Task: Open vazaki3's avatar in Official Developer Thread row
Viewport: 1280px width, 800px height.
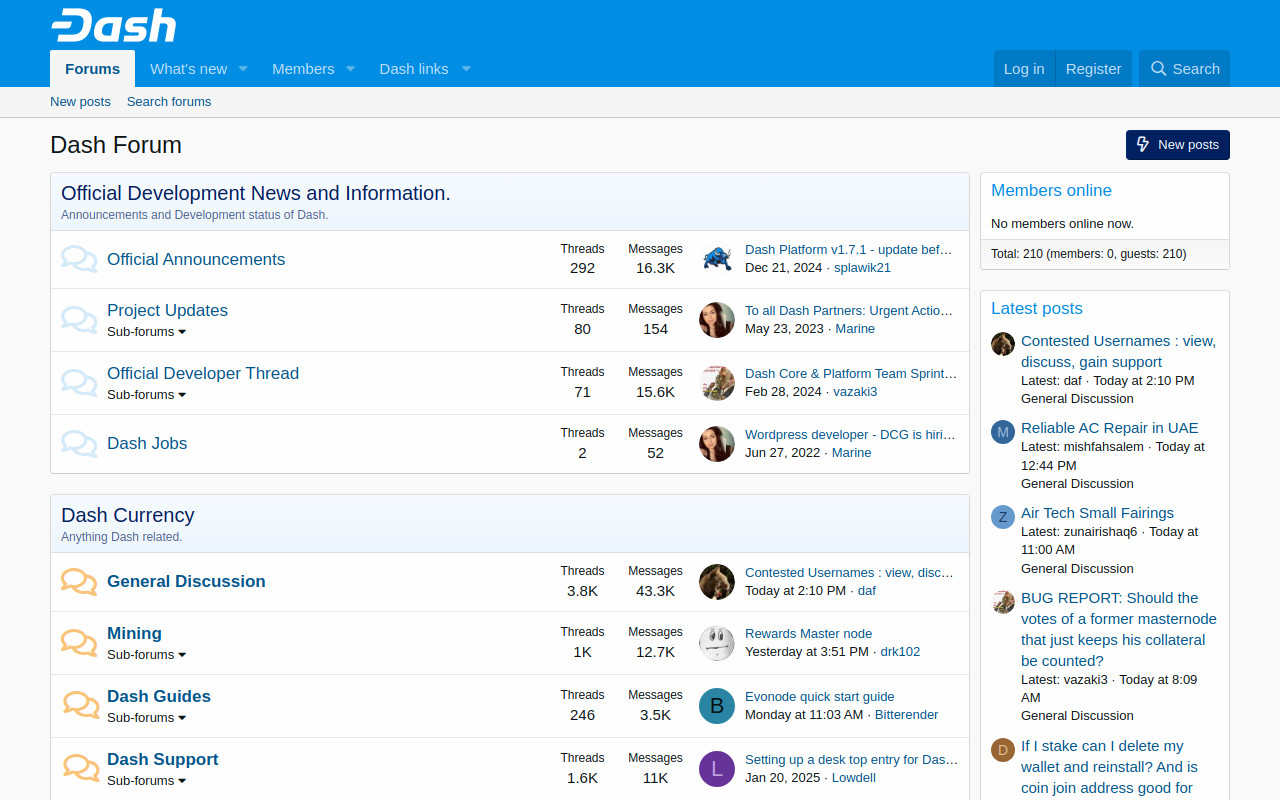Action: (x=717, y=383)
